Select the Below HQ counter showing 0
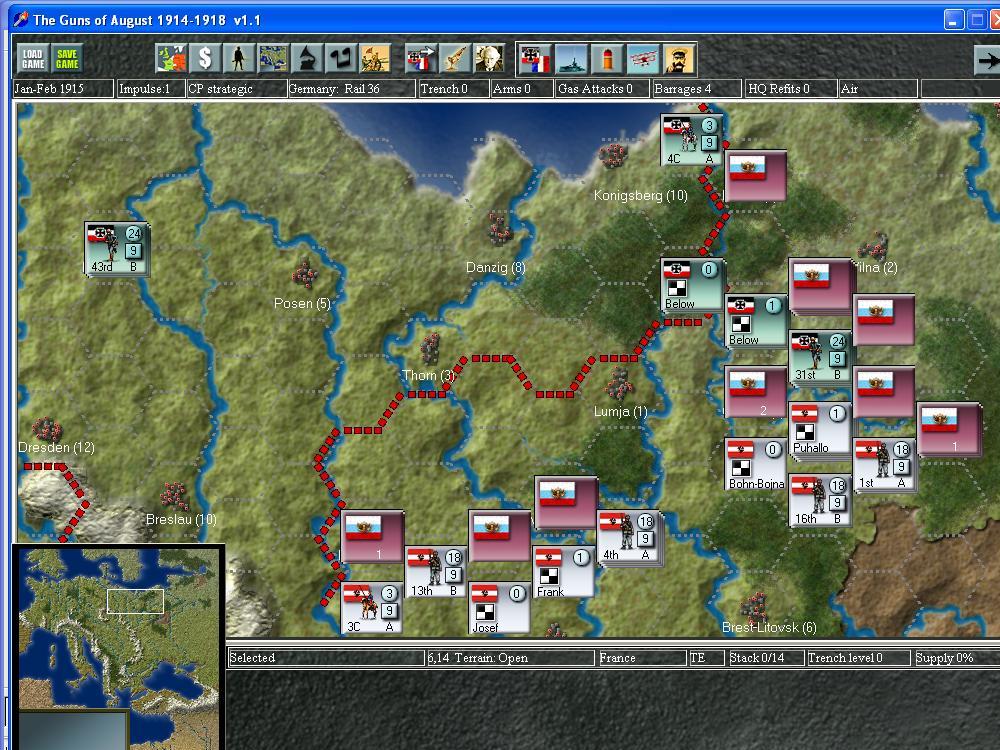 click(x=693, y=285)
